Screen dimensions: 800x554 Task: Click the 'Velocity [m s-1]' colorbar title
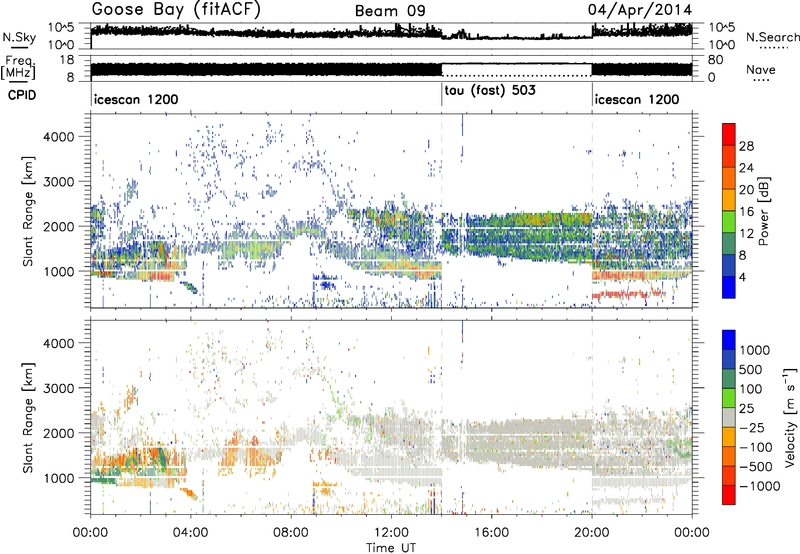tap(790, 417)
